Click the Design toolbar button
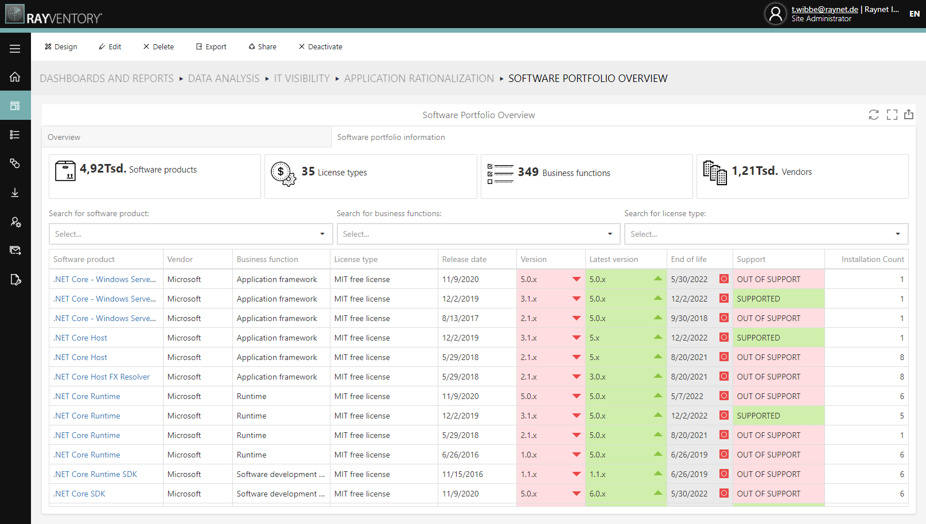Viewport: 926px width, 524px height. coord(61,47)
